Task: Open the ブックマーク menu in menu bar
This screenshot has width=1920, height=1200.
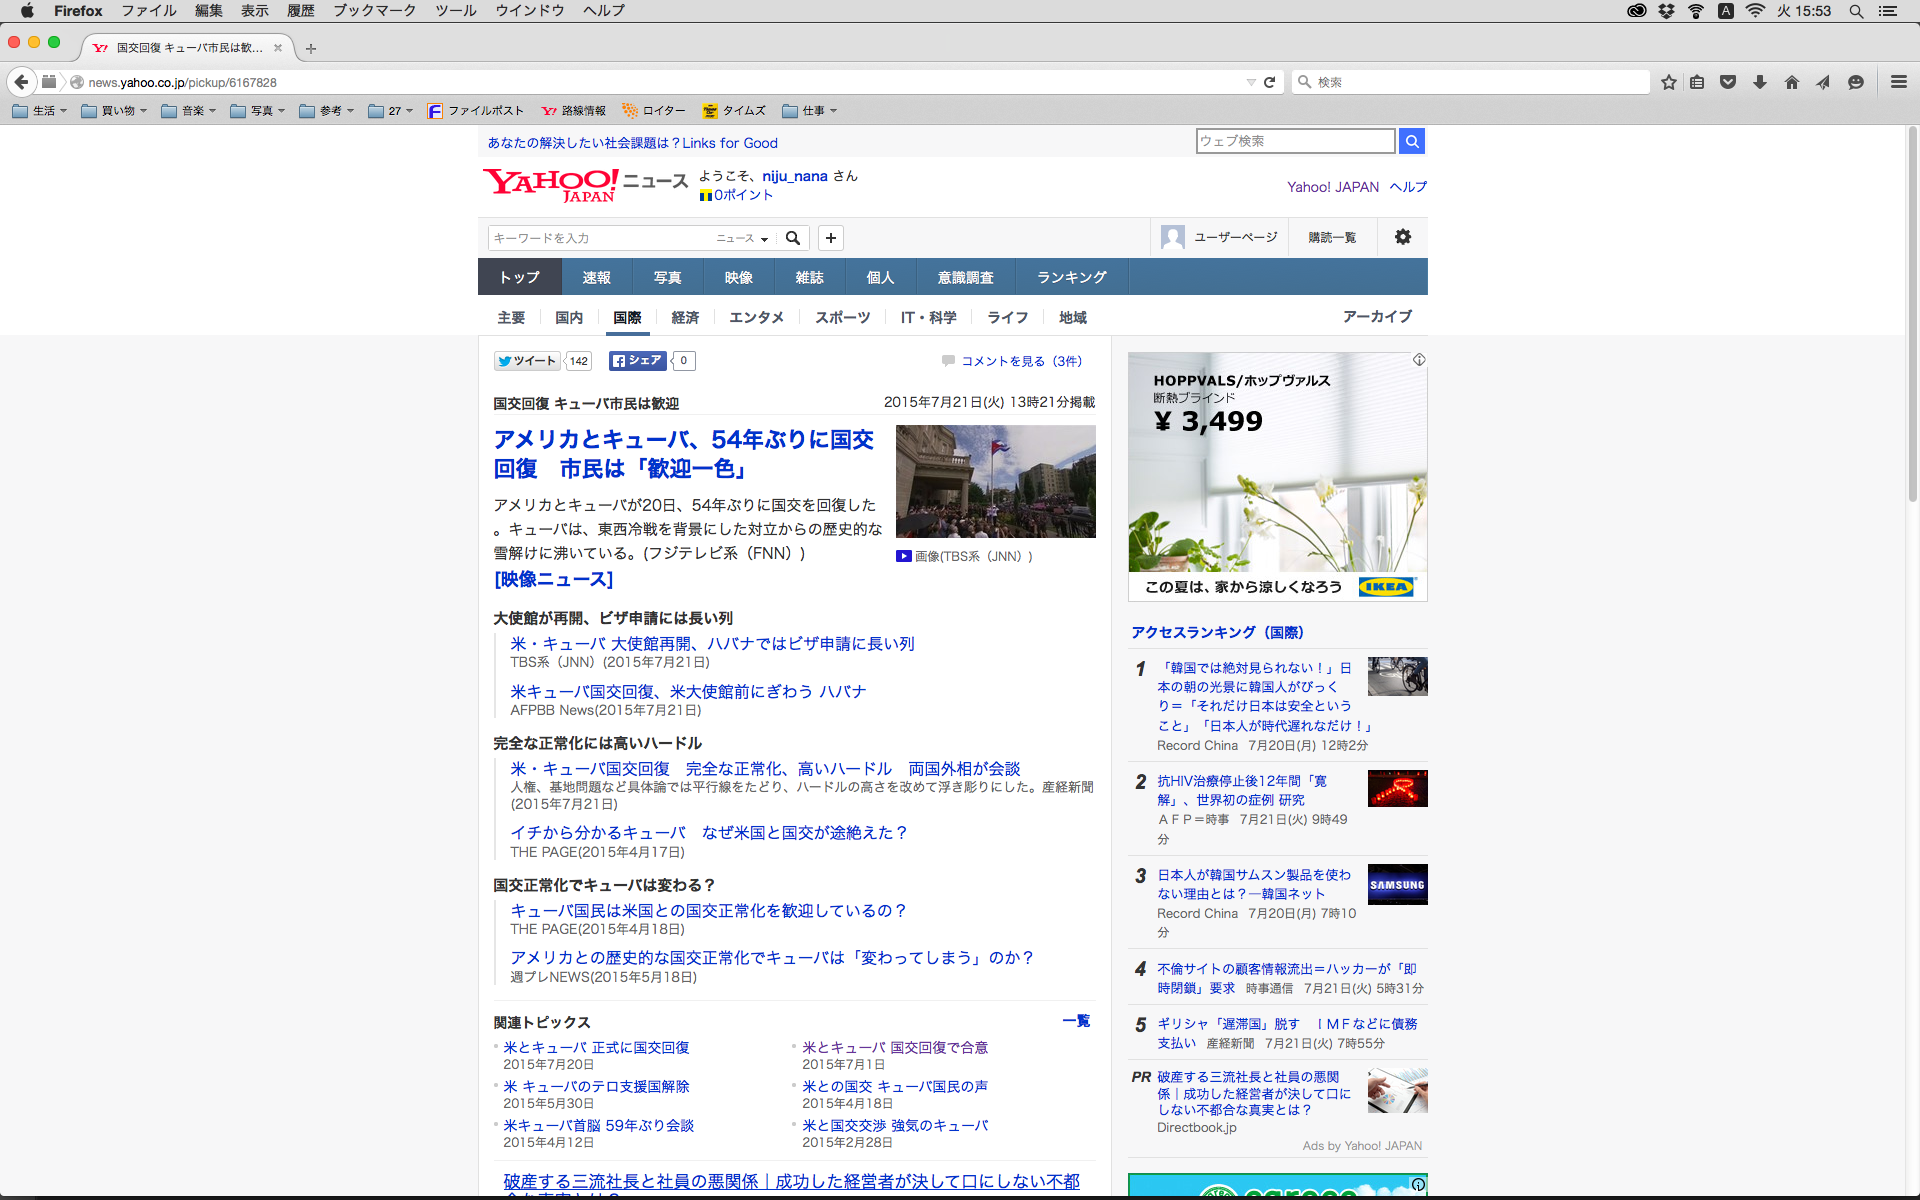Action: [x=374, y=10]
